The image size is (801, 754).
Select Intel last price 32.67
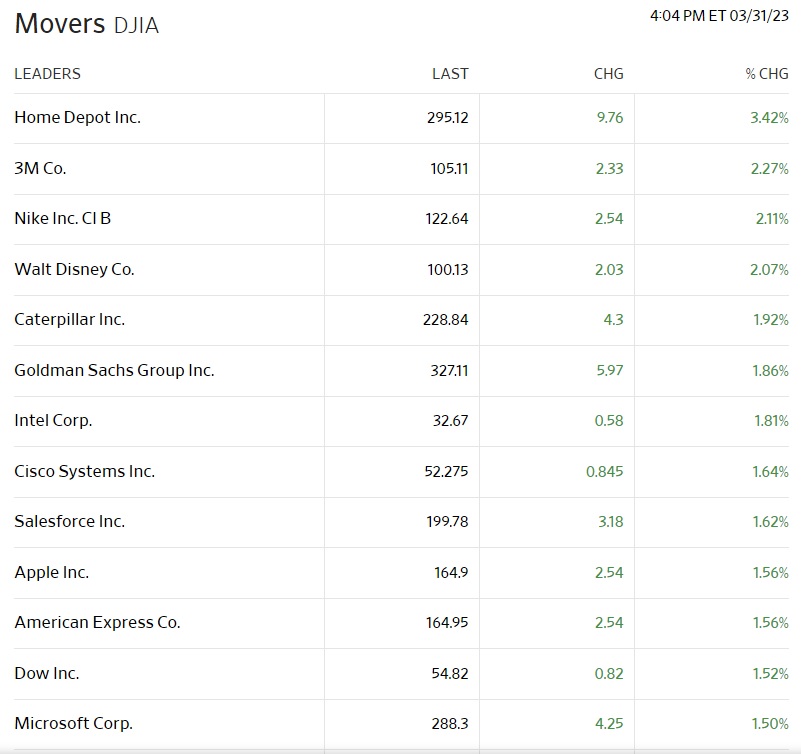click(x=451, y=420)
